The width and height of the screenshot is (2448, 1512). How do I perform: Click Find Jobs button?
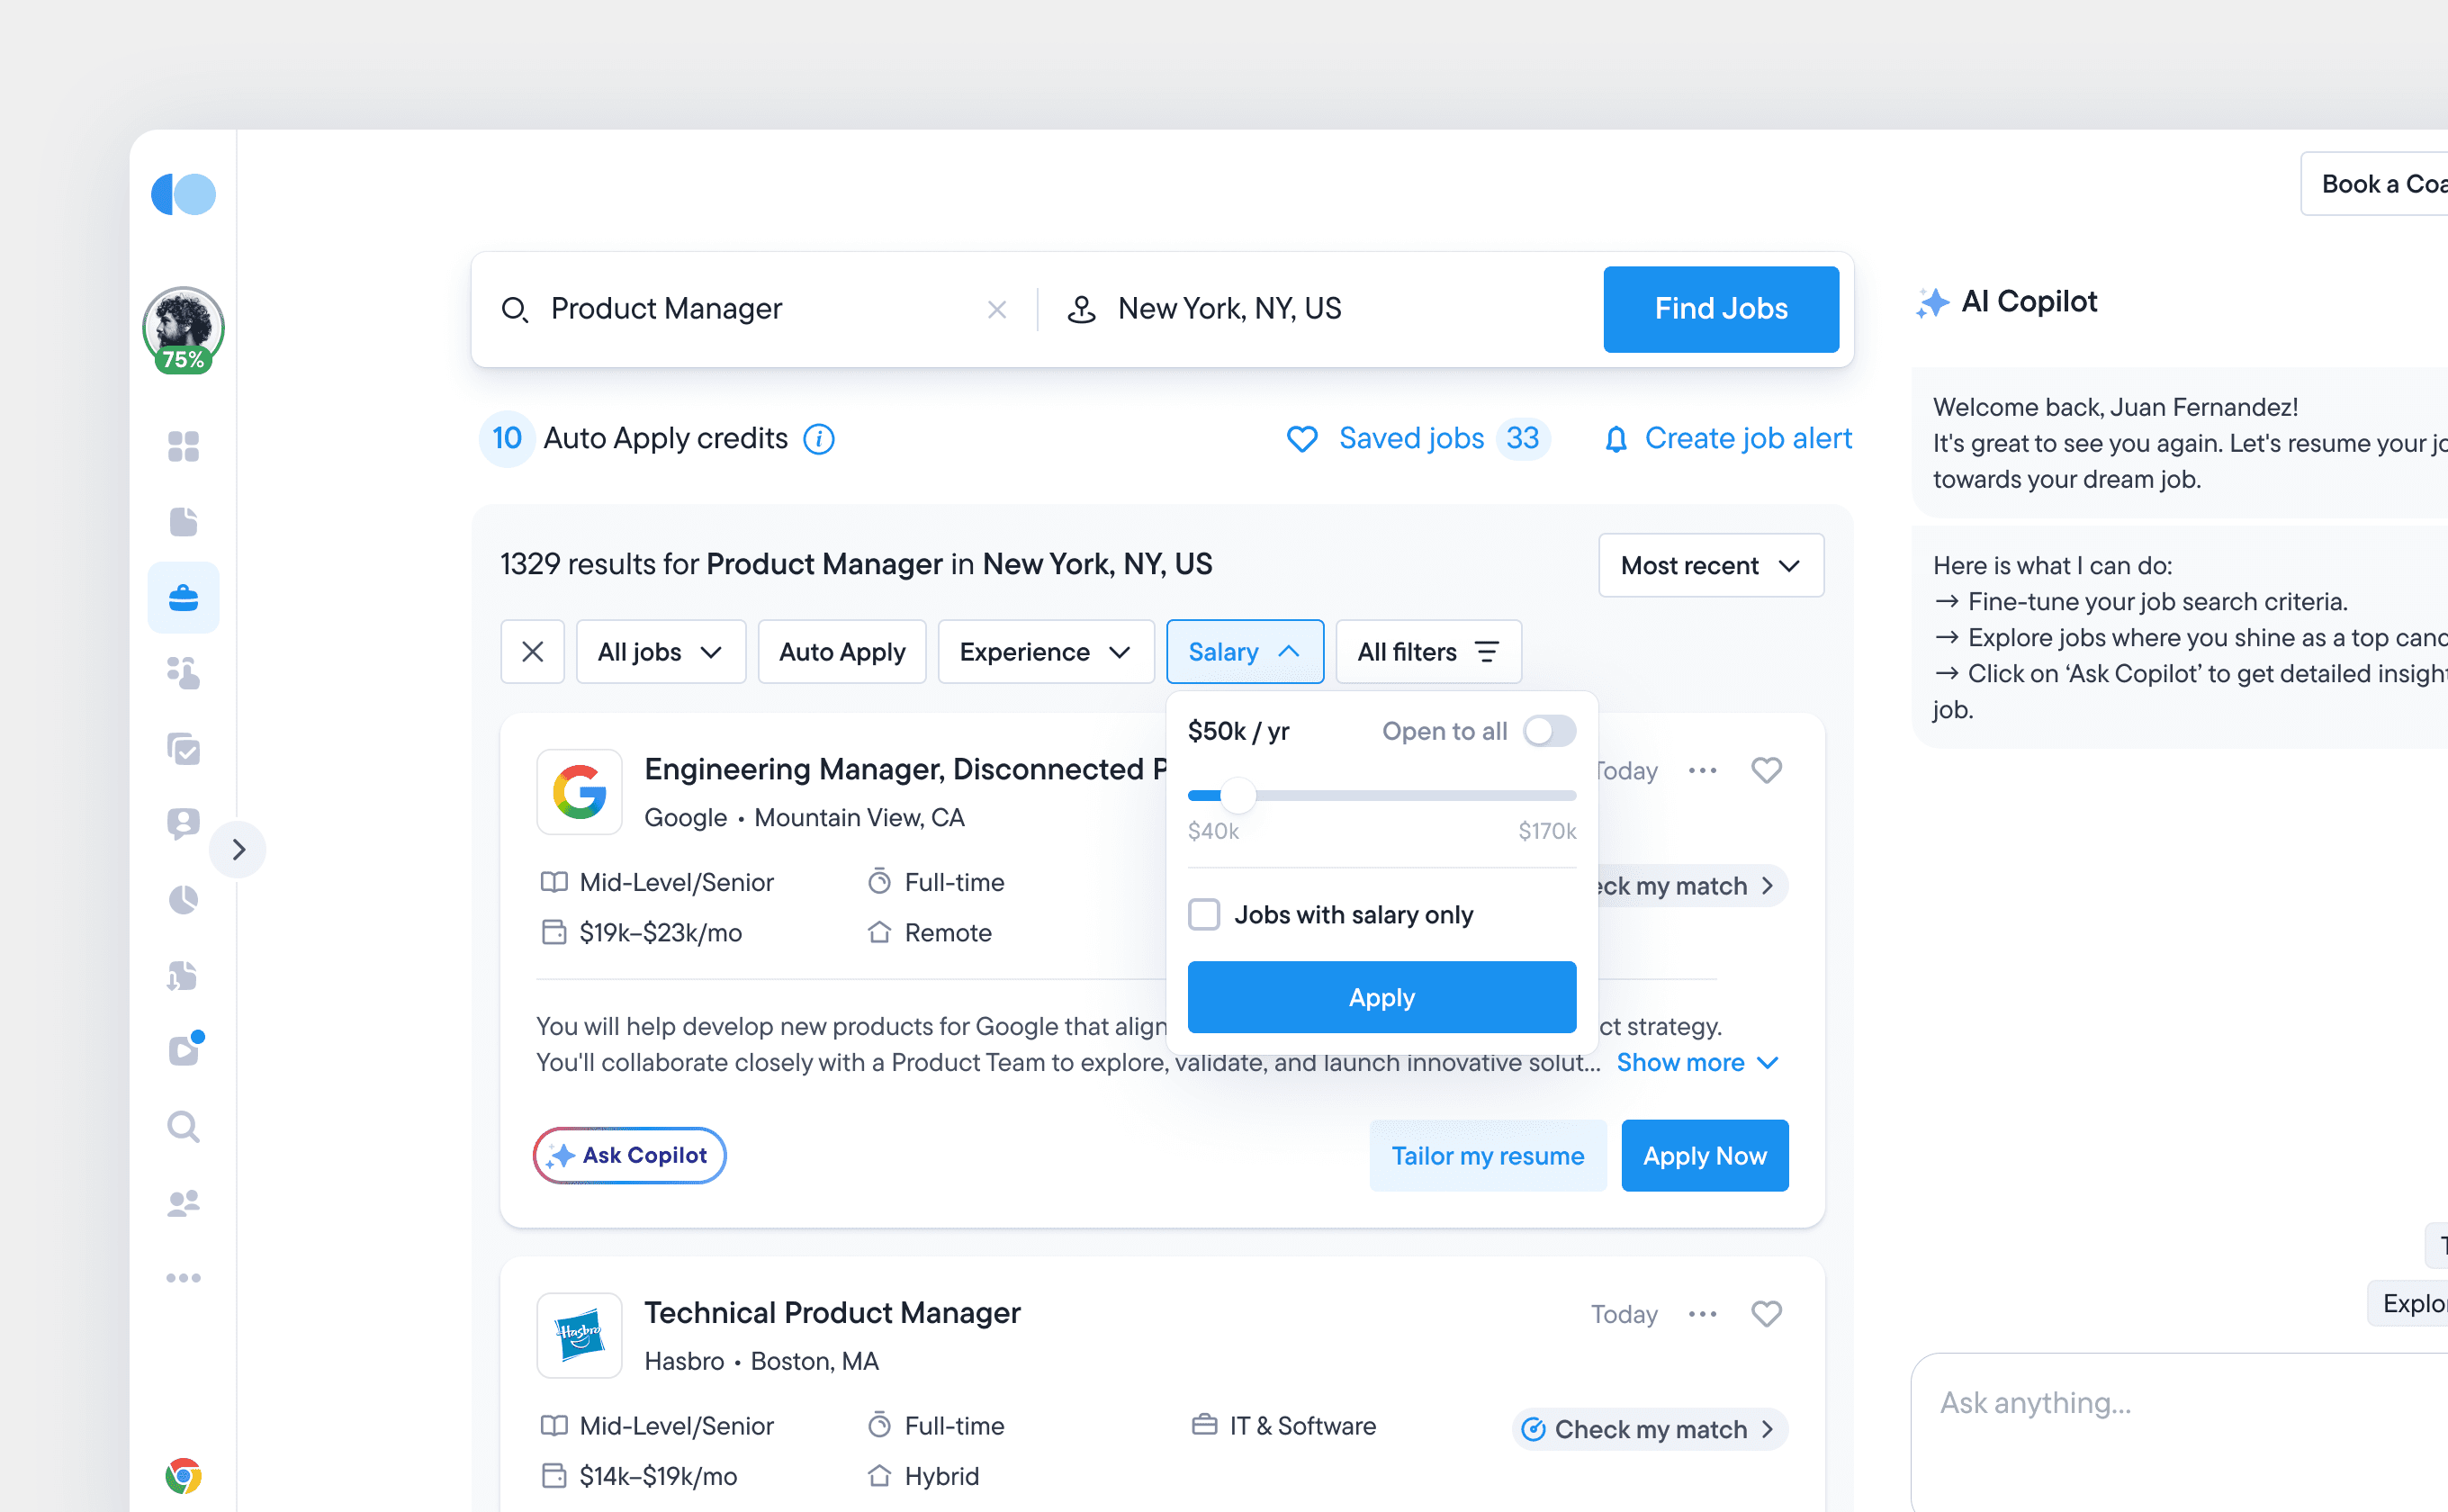point(1720,309)
